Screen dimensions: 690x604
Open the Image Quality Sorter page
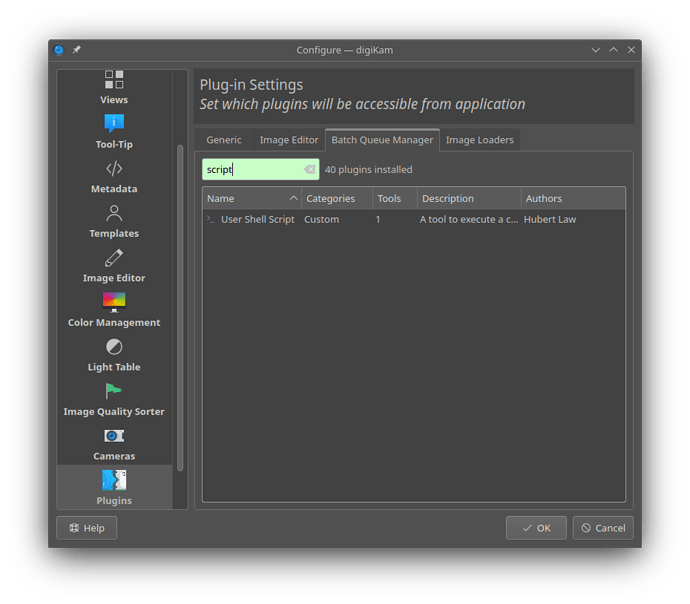114,399
